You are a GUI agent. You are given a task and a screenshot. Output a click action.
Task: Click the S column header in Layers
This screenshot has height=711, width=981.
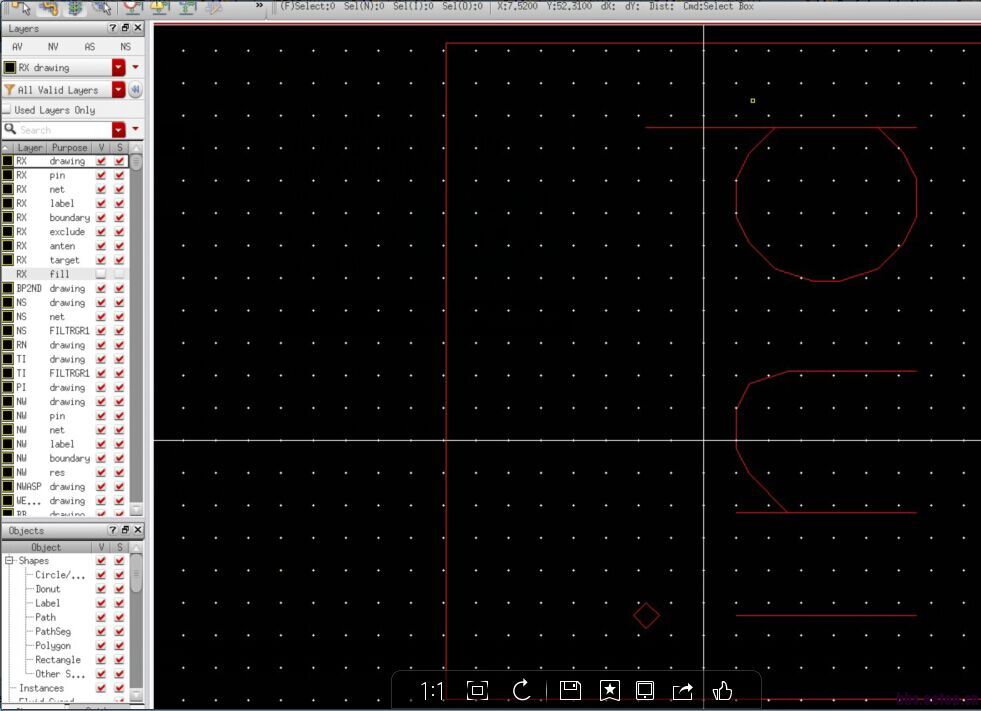point(119,148)
